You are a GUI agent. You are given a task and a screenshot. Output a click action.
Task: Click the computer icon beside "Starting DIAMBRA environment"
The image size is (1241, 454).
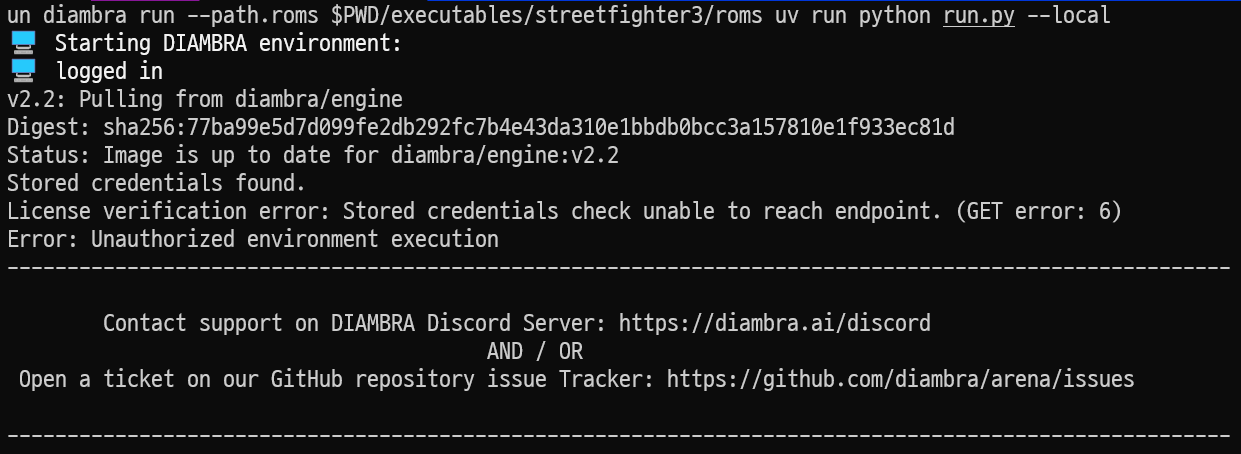pyautogui.click(x=23, y=43)
